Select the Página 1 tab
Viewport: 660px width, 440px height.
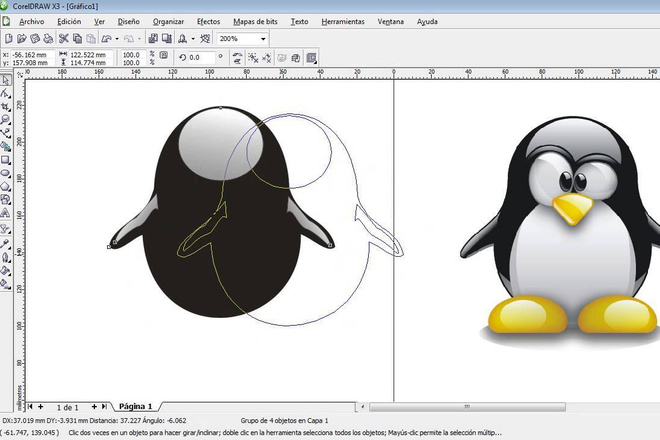point(136,406)
